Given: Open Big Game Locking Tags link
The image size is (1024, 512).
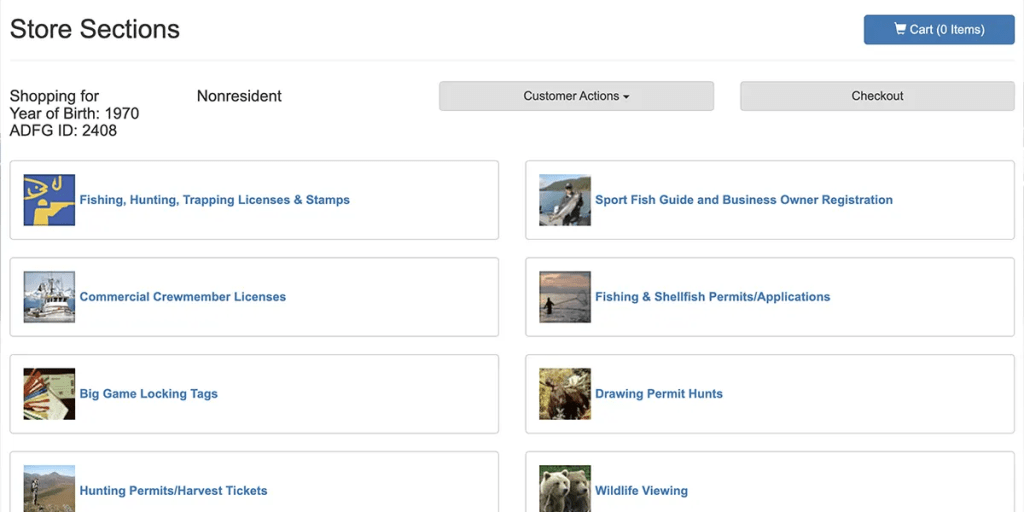Looking at the screenshot, I should coord(149,394).
